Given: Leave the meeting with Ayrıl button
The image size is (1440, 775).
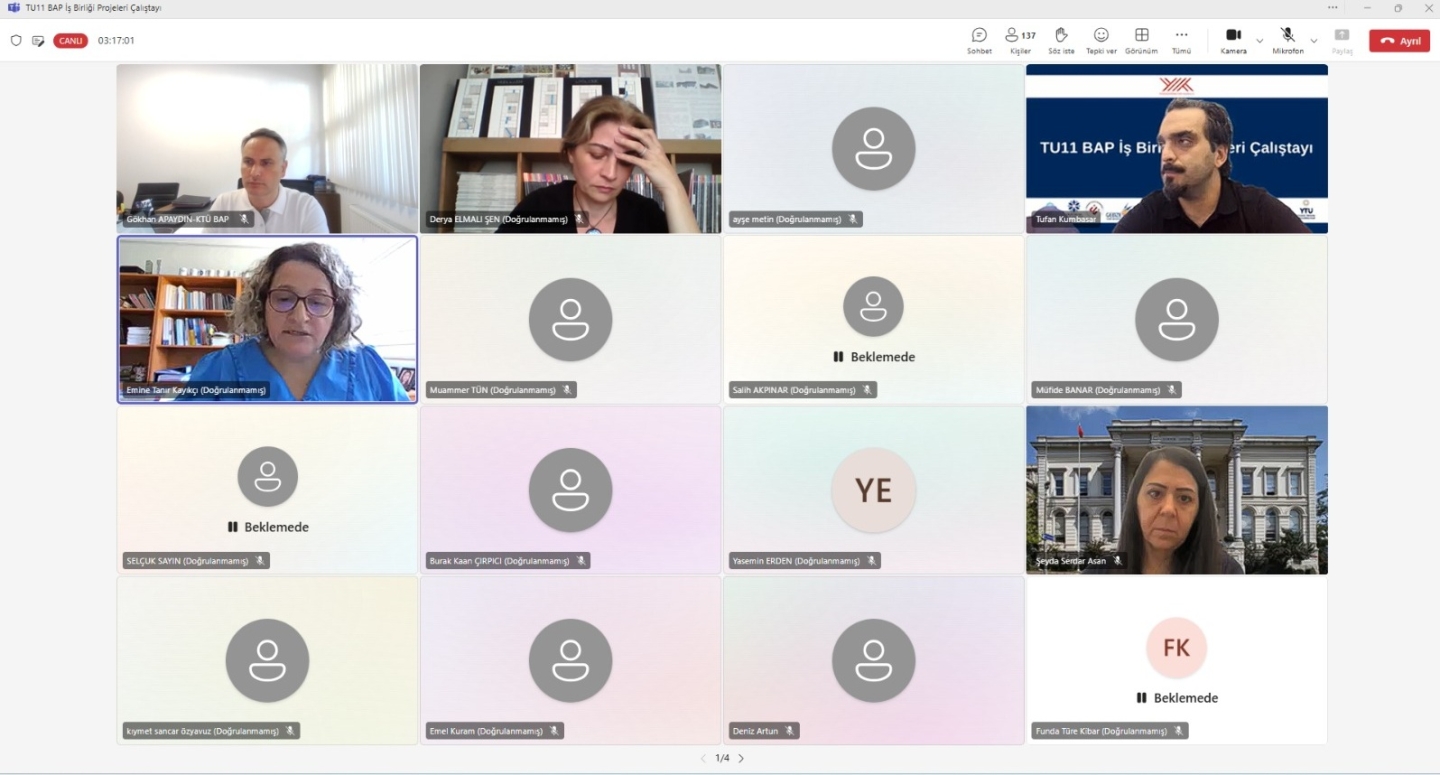Looking at the screenshot, I should point(1399,41).
